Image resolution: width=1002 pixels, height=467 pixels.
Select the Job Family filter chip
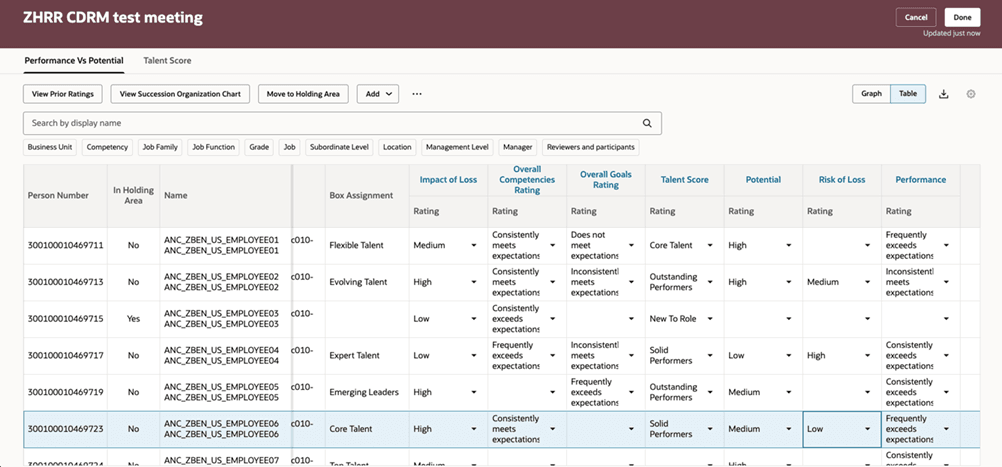(x=160, y=148)
